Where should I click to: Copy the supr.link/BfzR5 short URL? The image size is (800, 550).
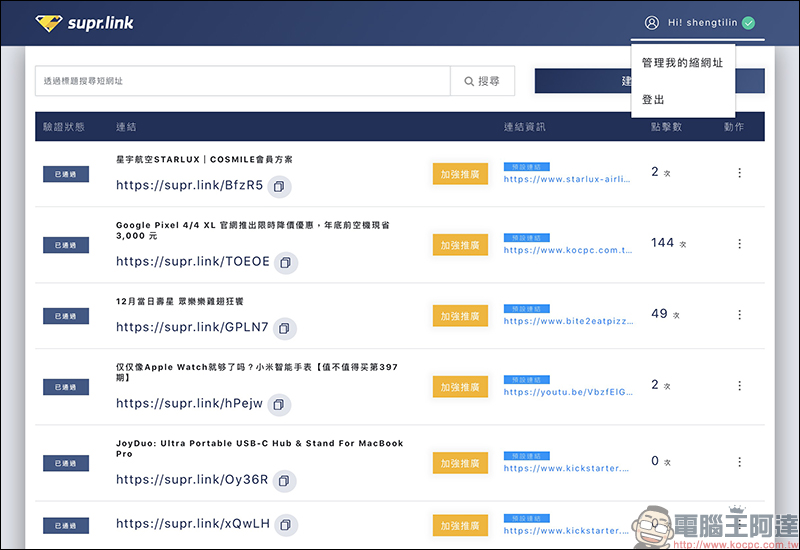point(279,187)
